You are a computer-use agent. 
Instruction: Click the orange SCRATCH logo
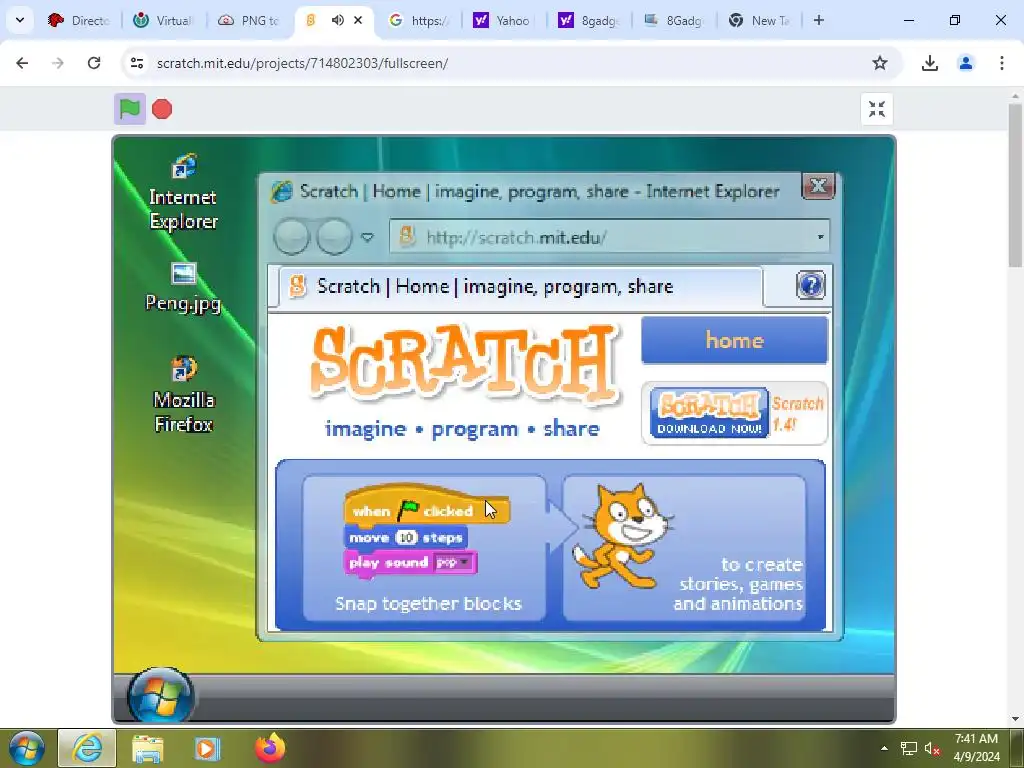click(x=464, y=362)
